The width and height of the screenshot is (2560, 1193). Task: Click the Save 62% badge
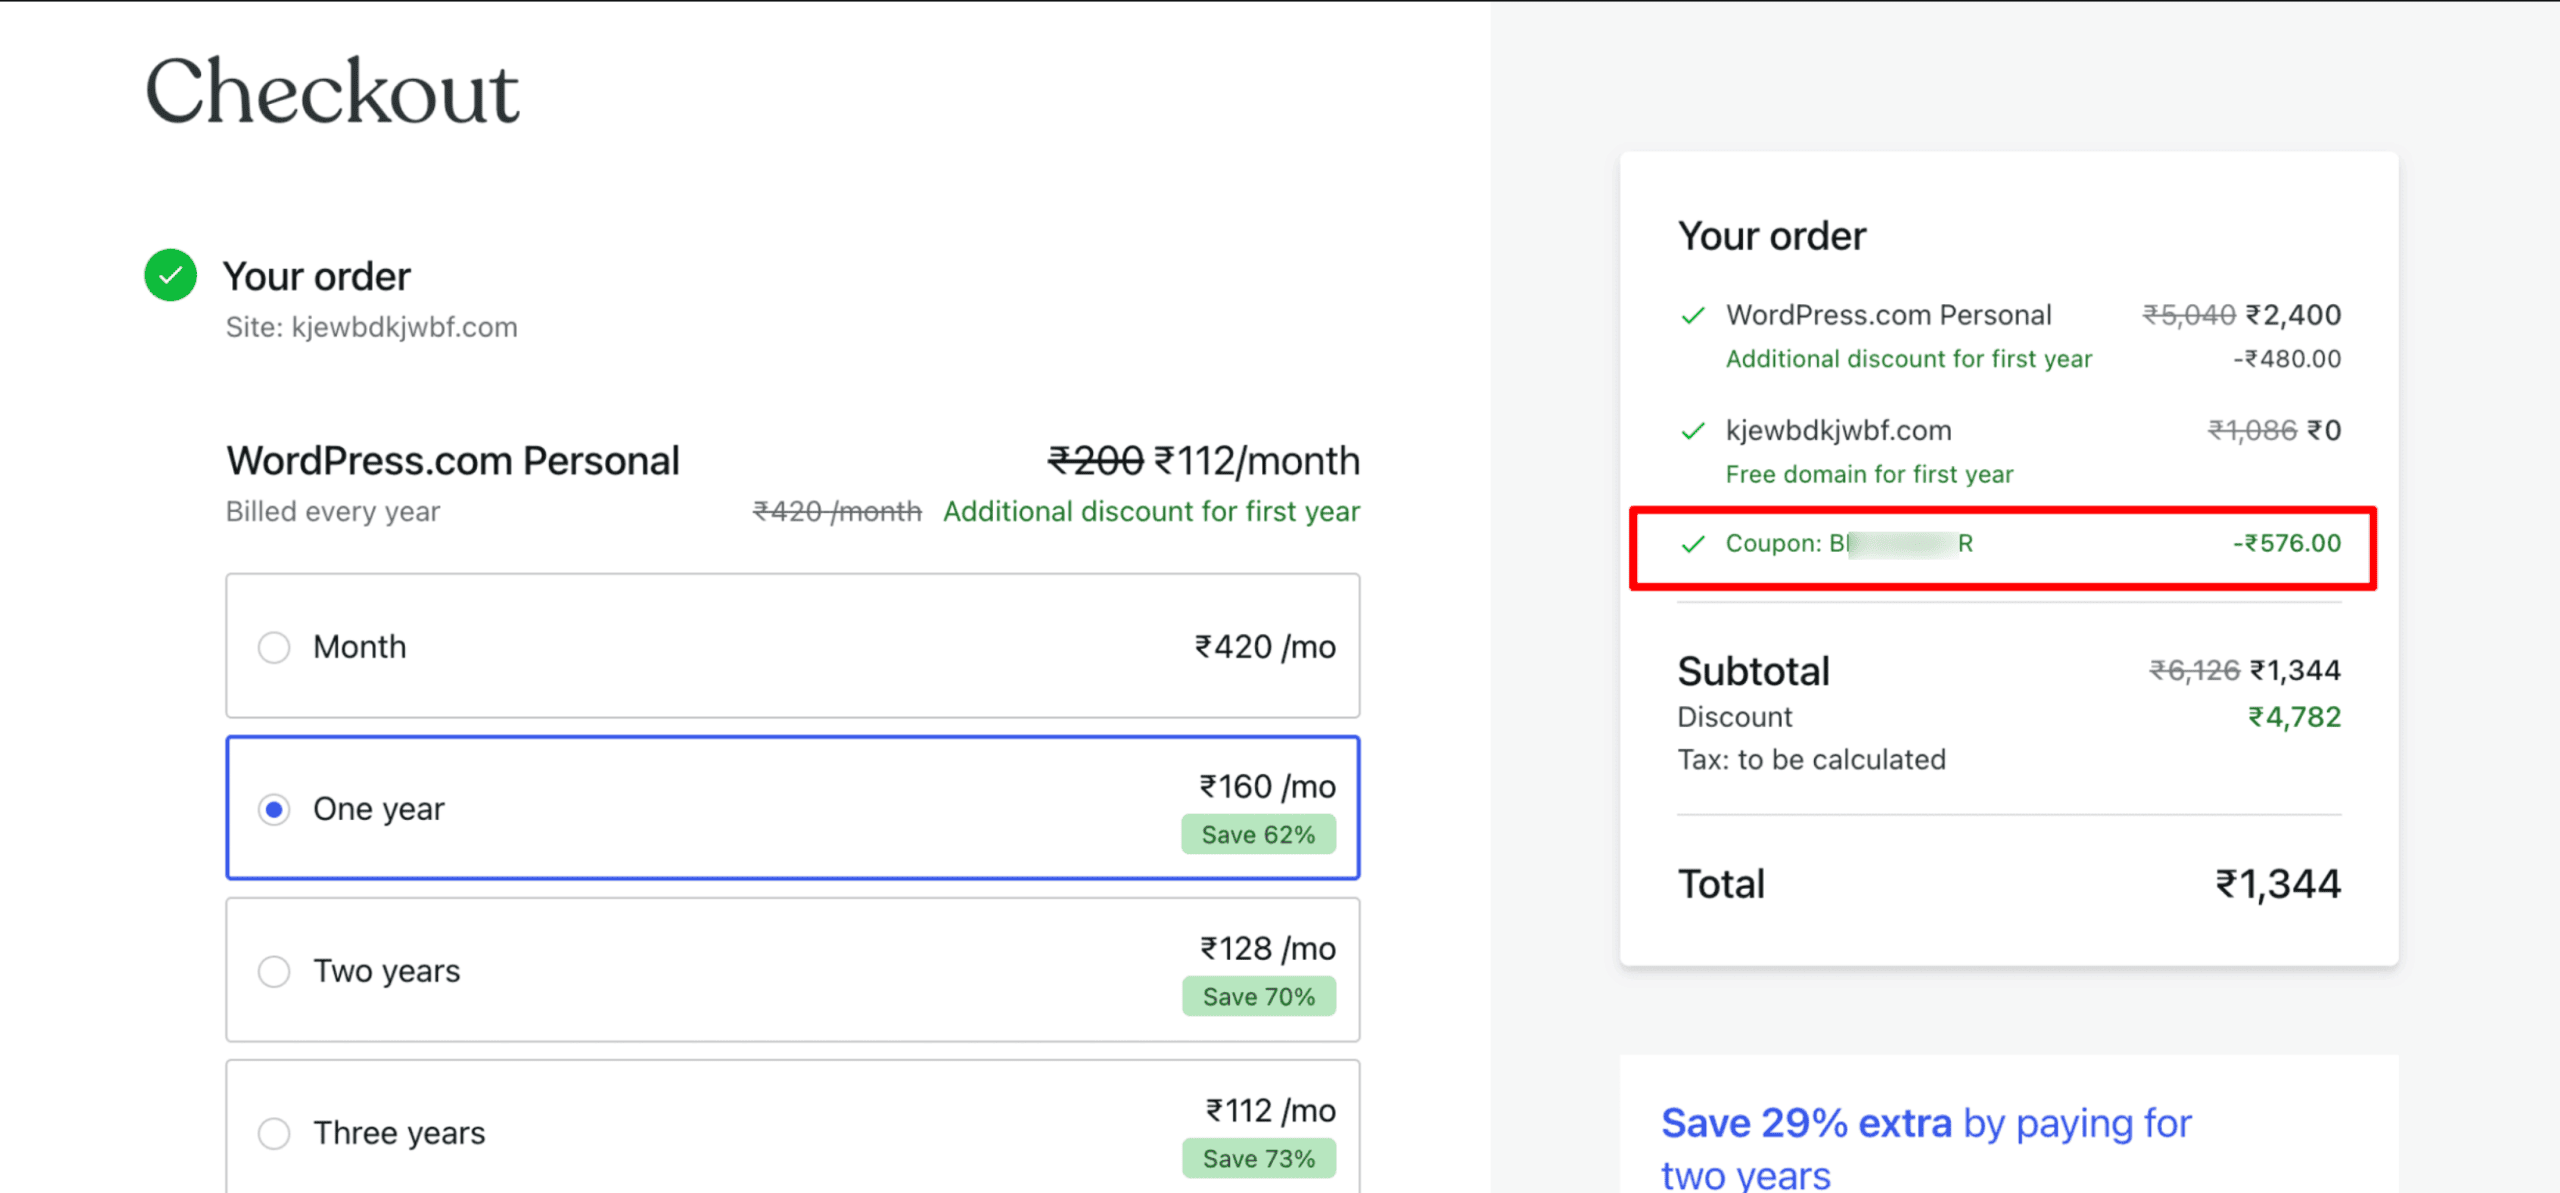point(1258,833)
